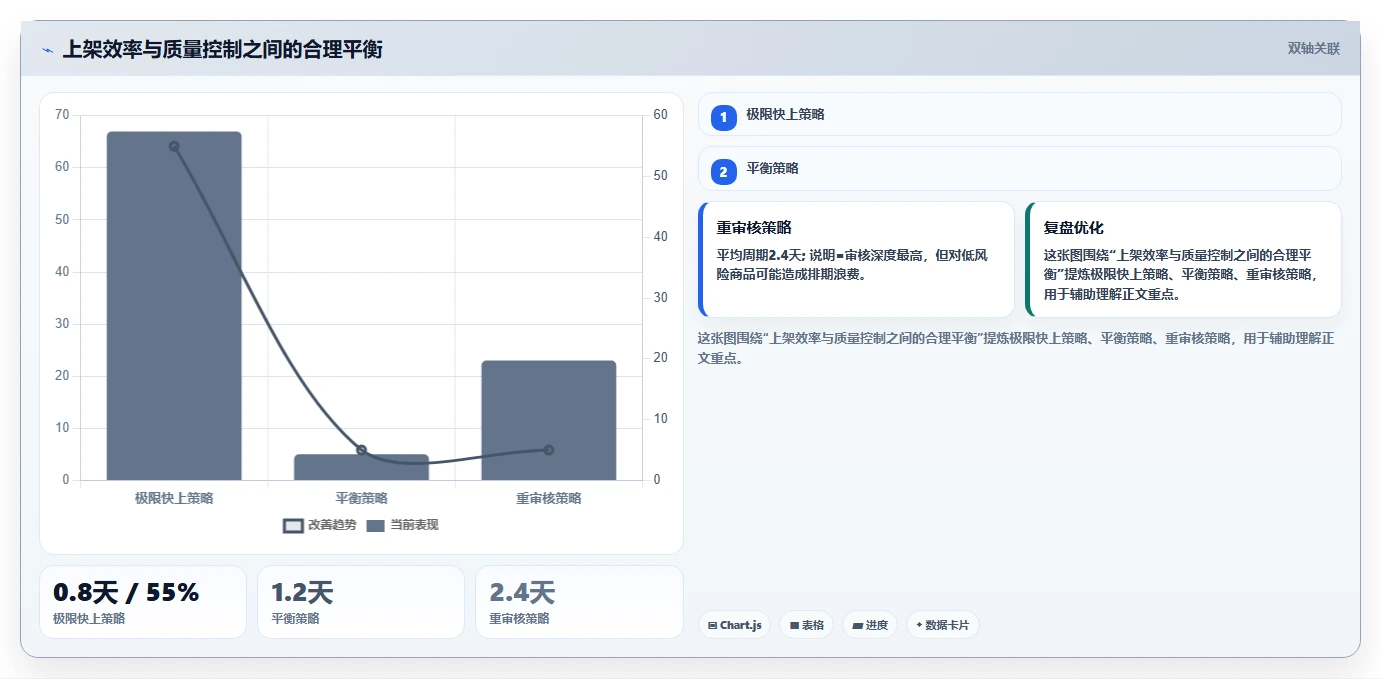This screenshot has height=679, width=1381.
Task: Open the 复盘优化 card
Action: 1183,259
